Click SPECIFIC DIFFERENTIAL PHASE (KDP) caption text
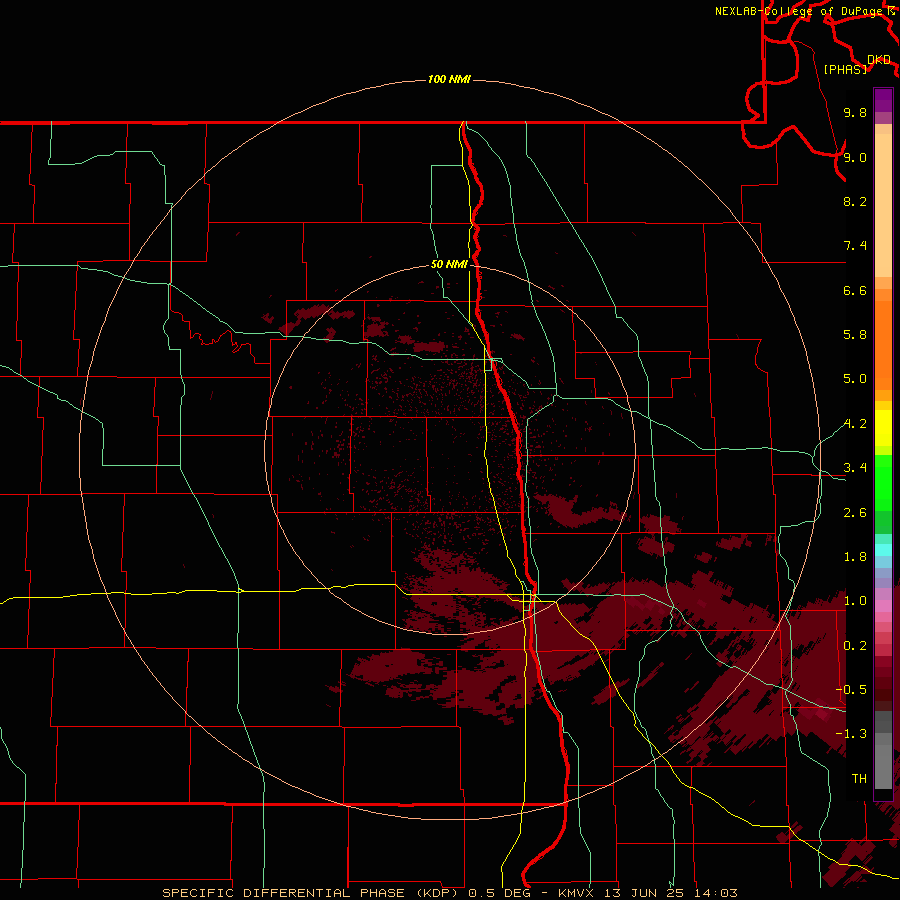This screenshot has width=900, height=900. point(311,893)
